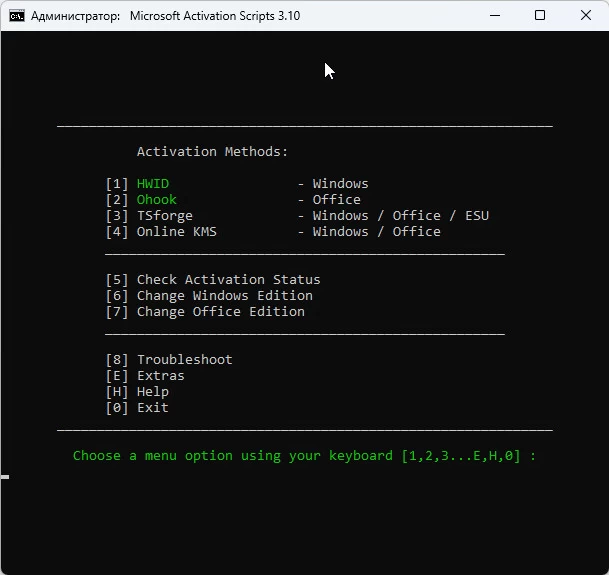Screen dimensions: 609x575
Task: Select the green HWID option text
Action: point(153,184)
